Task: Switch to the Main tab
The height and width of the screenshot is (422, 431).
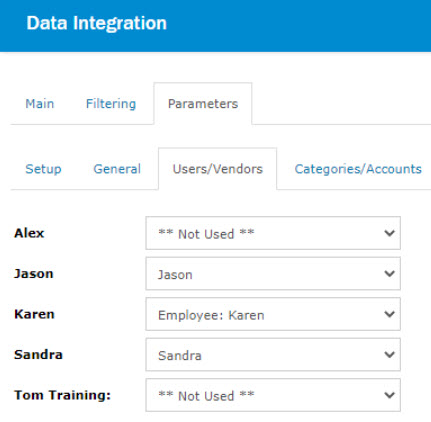Action: click(x=40, y=104)
